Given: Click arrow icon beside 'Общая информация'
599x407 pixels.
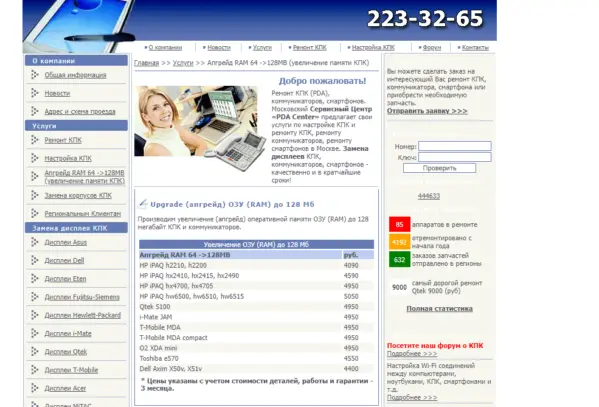Looking at the screenshot, I should pyautogui.click(x=35, y=75).
